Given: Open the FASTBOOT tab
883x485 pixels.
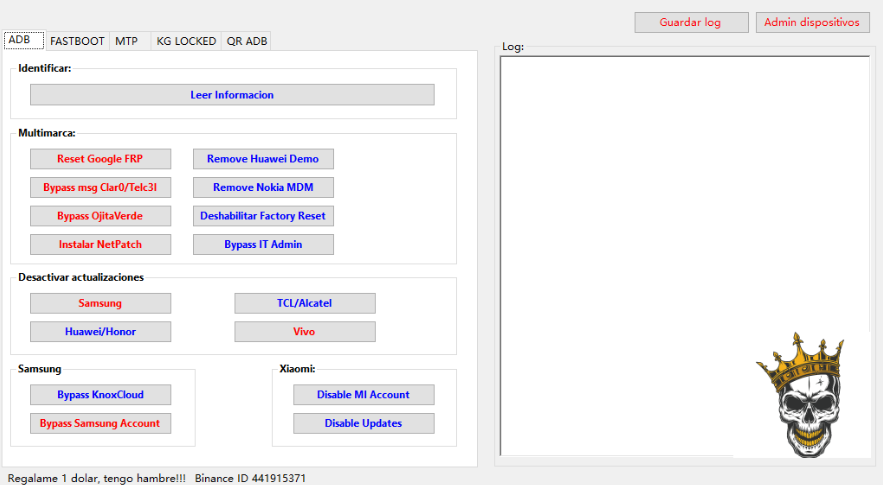Looking at the screenshot, I should point(77,41).
